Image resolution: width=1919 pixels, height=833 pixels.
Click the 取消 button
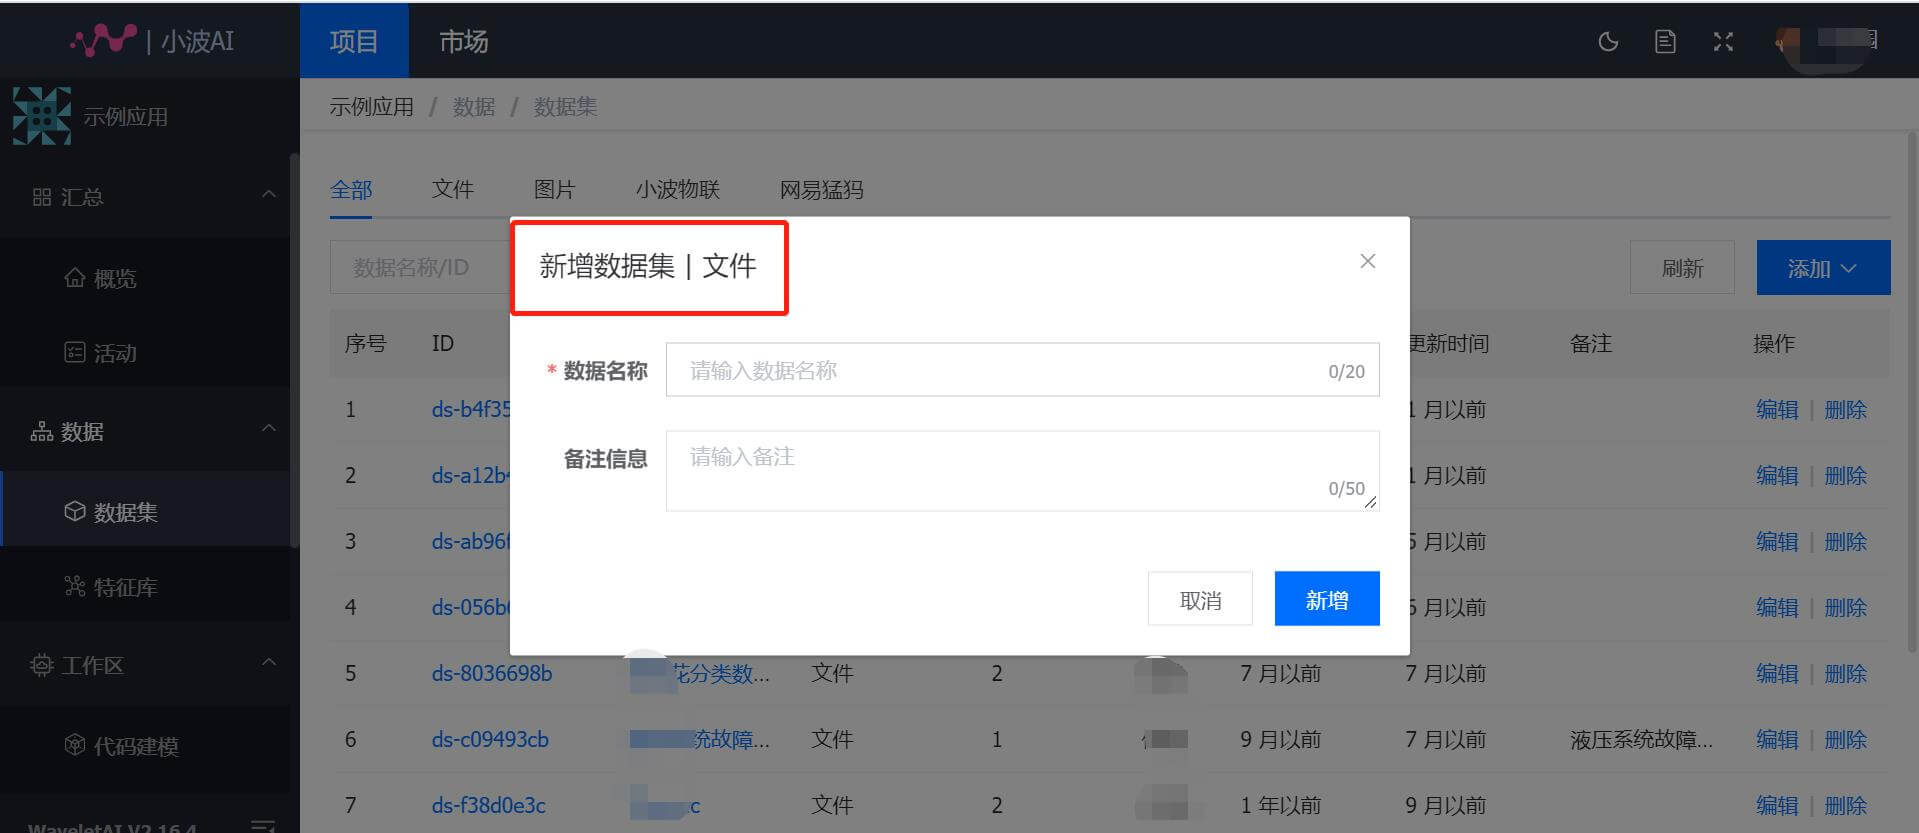pyautogui.click(x=1200, y=599)
